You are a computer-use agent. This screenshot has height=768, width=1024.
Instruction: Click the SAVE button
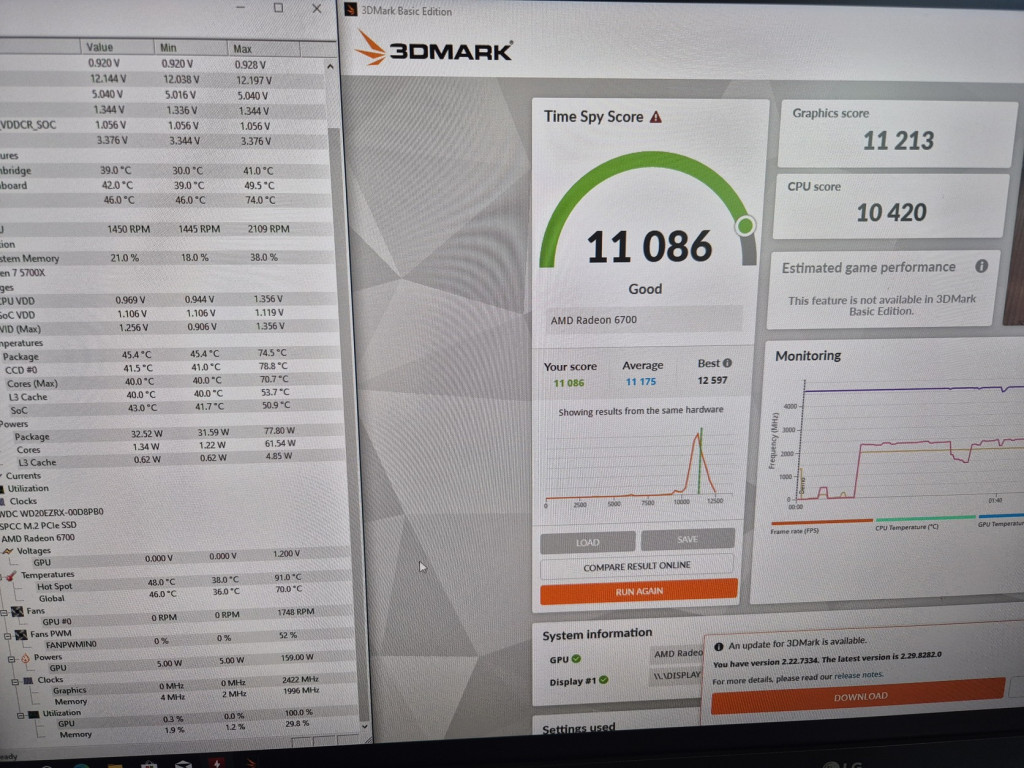[x=688, y=539]
